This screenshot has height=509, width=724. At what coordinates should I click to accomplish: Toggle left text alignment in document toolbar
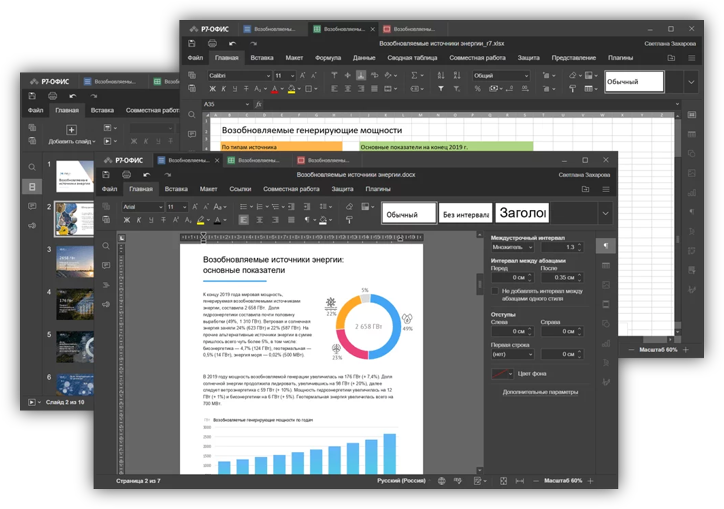tap(243, 220)
